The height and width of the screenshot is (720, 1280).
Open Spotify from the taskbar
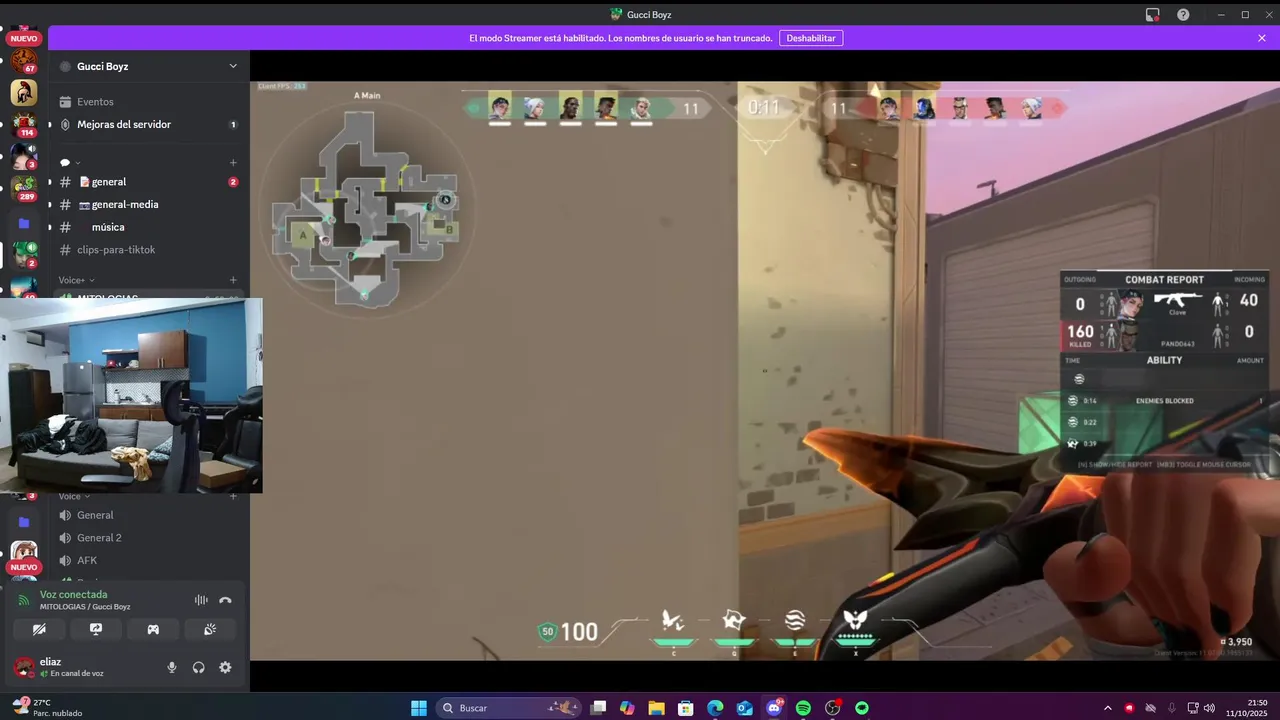804,708
